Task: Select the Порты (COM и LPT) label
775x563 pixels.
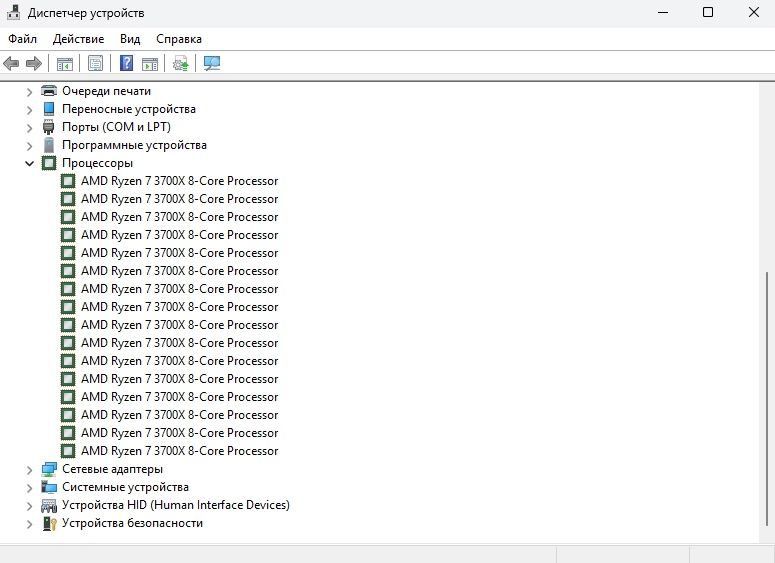Action: [116, 127]
